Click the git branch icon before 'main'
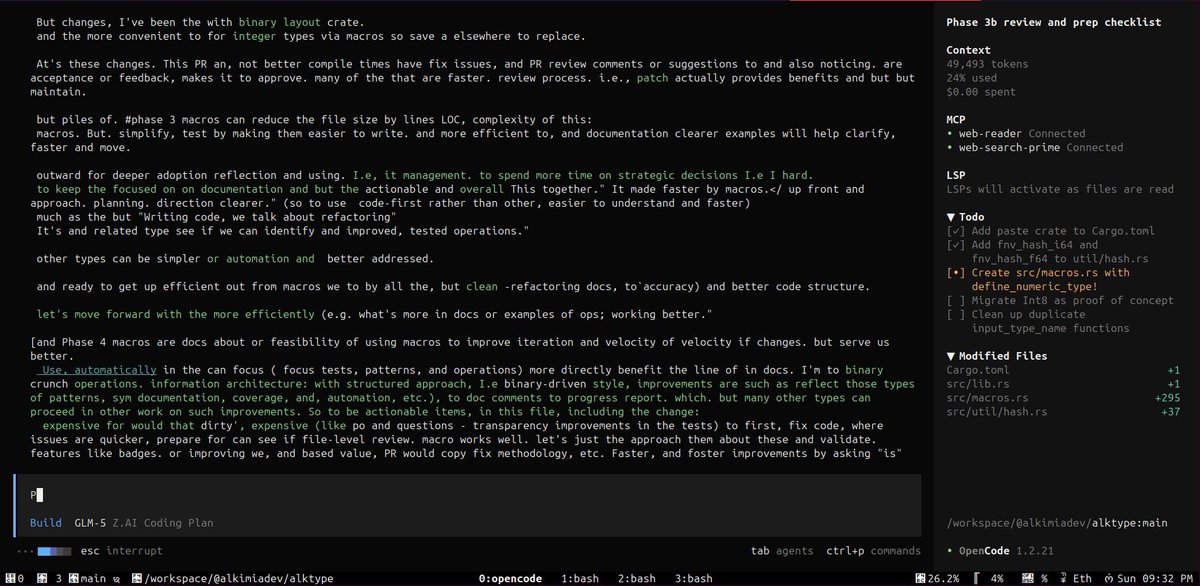1200x586 pixels. pos(74,579)
